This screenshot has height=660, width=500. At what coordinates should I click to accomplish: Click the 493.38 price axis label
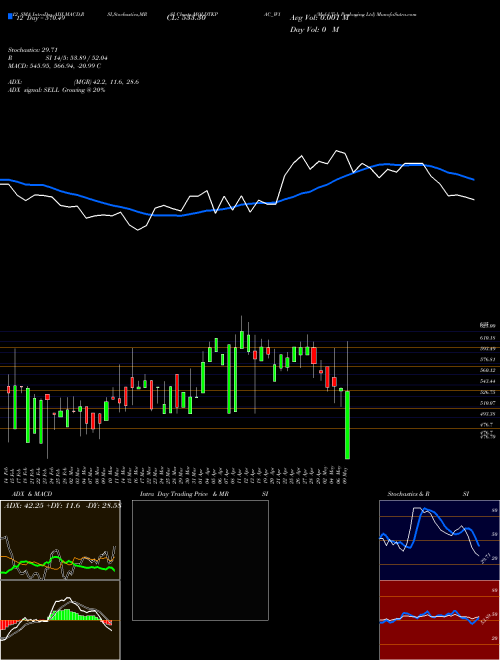[487, 414]
